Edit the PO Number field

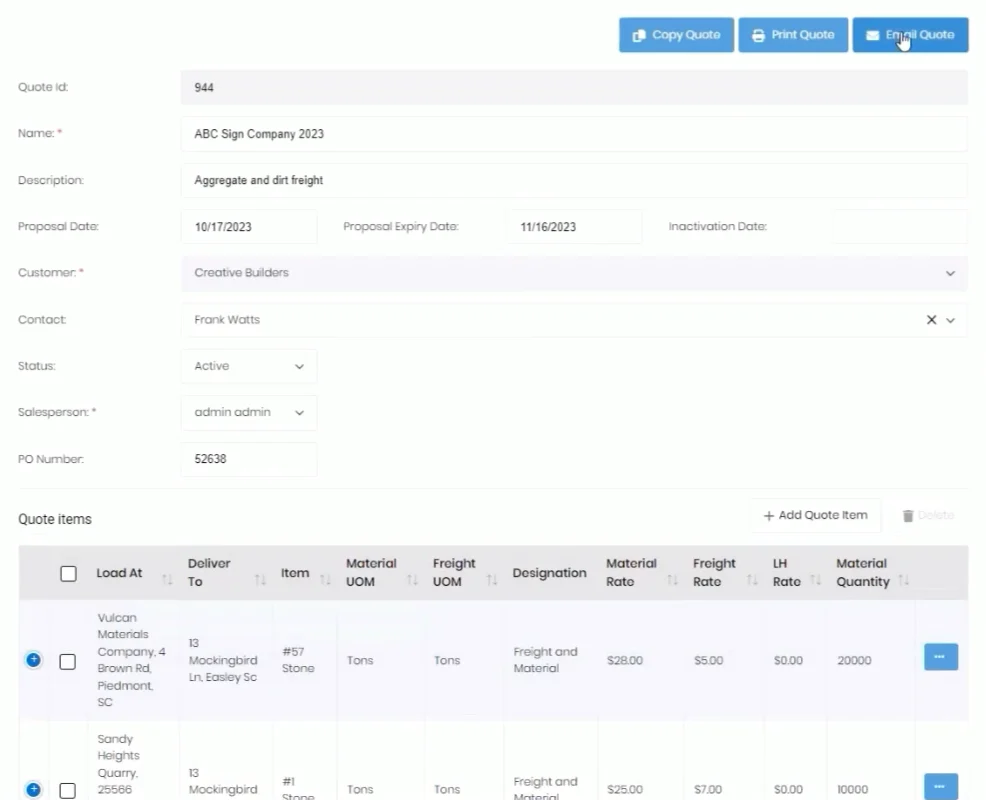(249, 460)
